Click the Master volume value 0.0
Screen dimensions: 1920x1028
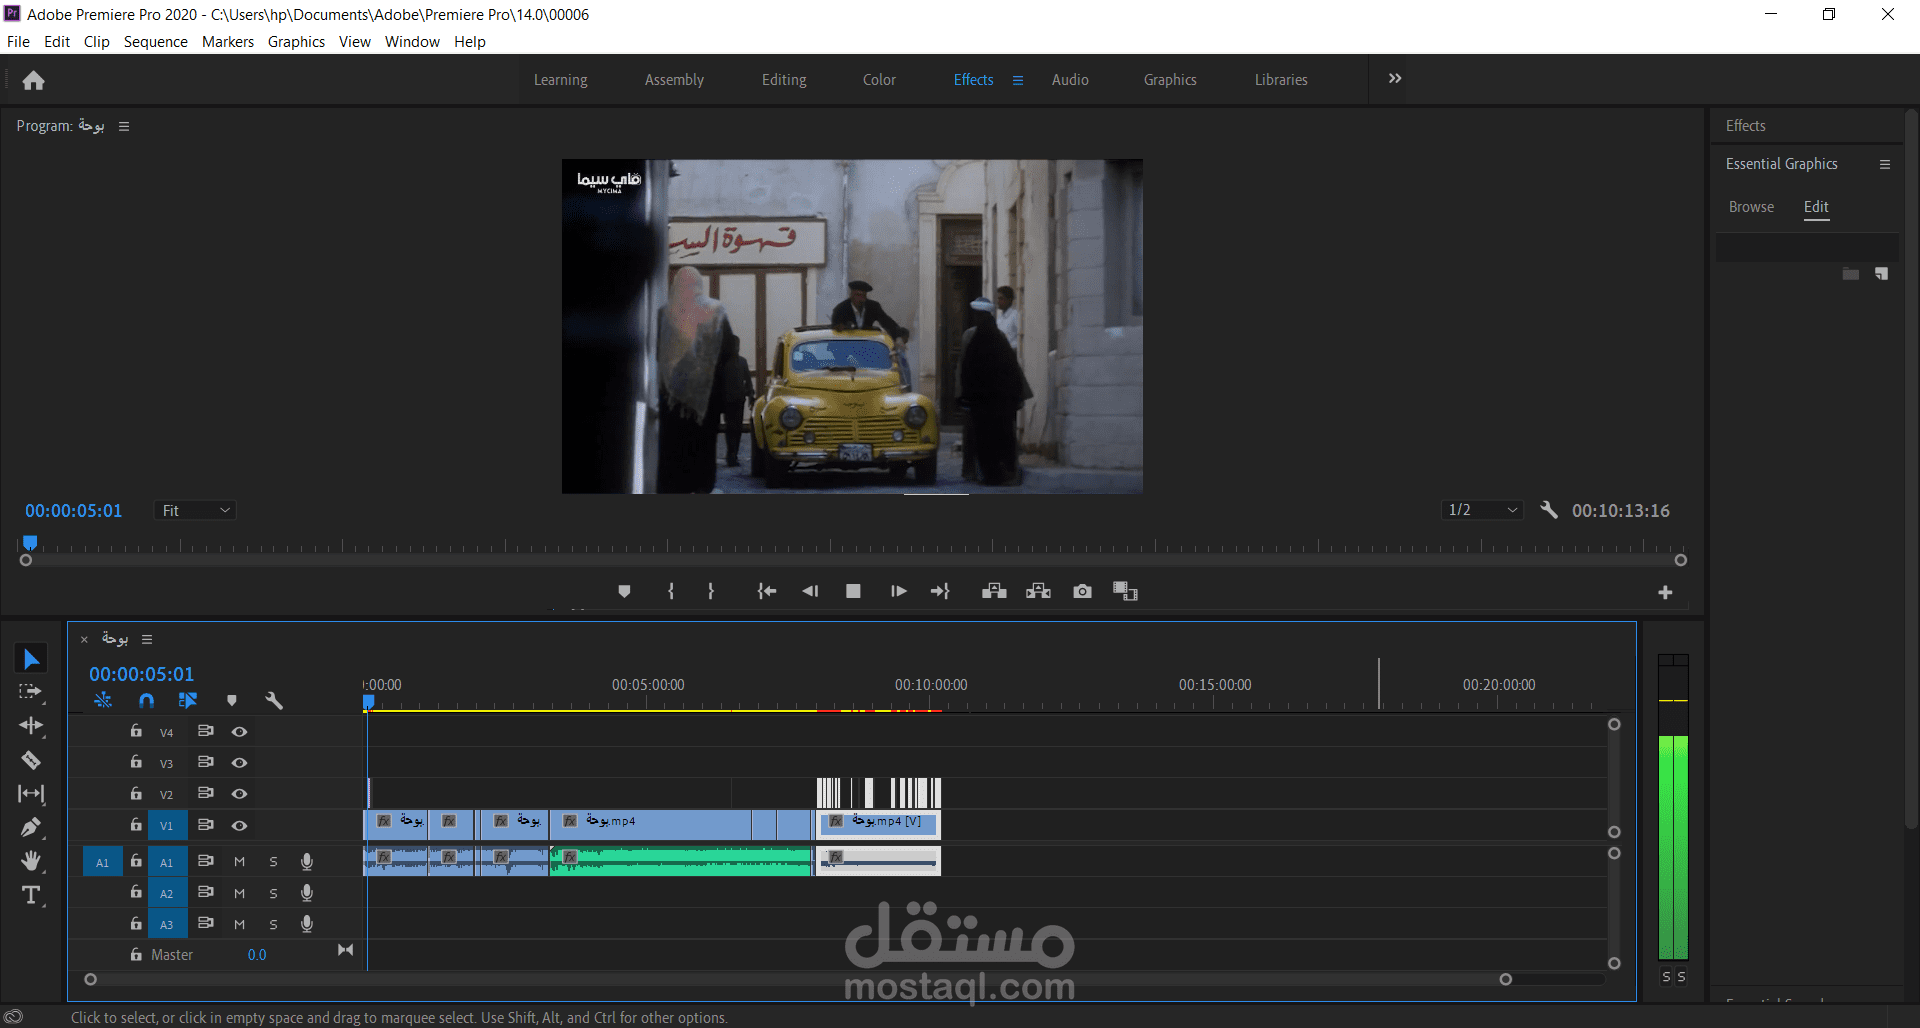click(x=257, y=955)
